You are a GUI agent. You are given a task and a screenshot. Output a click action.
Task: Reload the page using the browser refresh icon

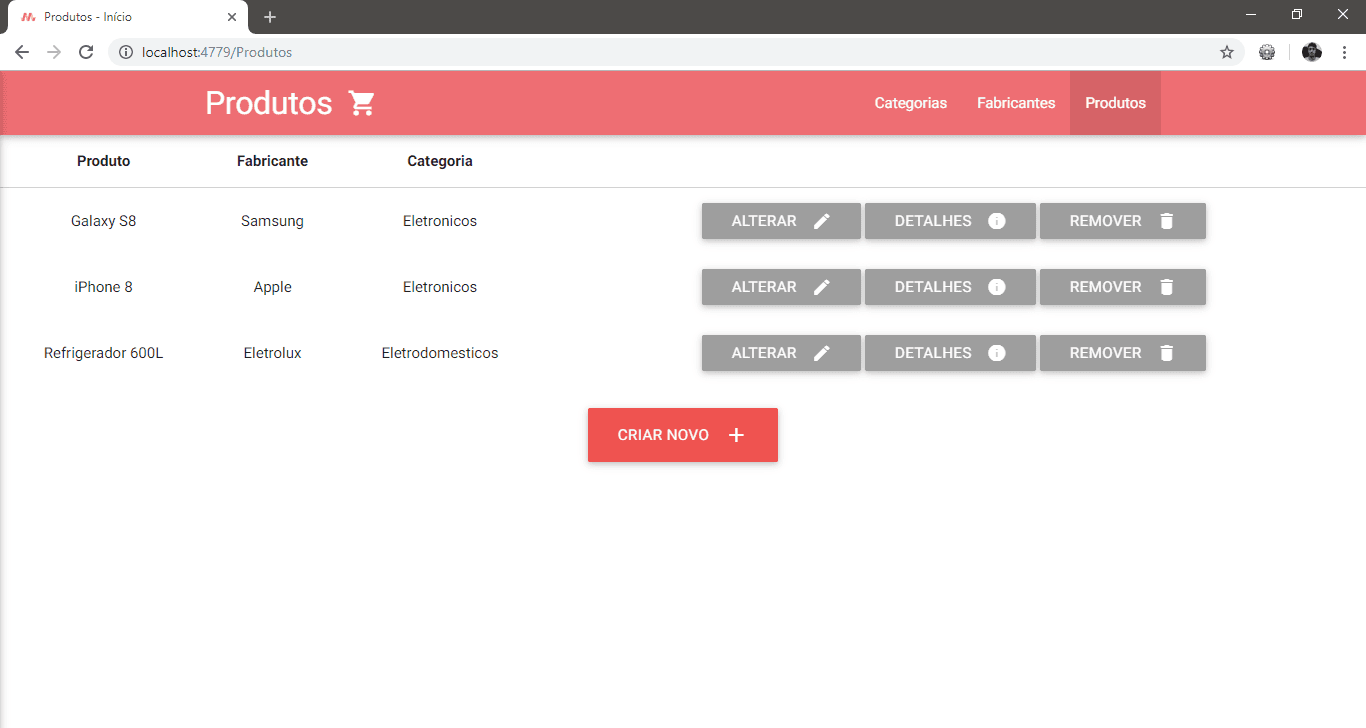[x=86, y=52]
